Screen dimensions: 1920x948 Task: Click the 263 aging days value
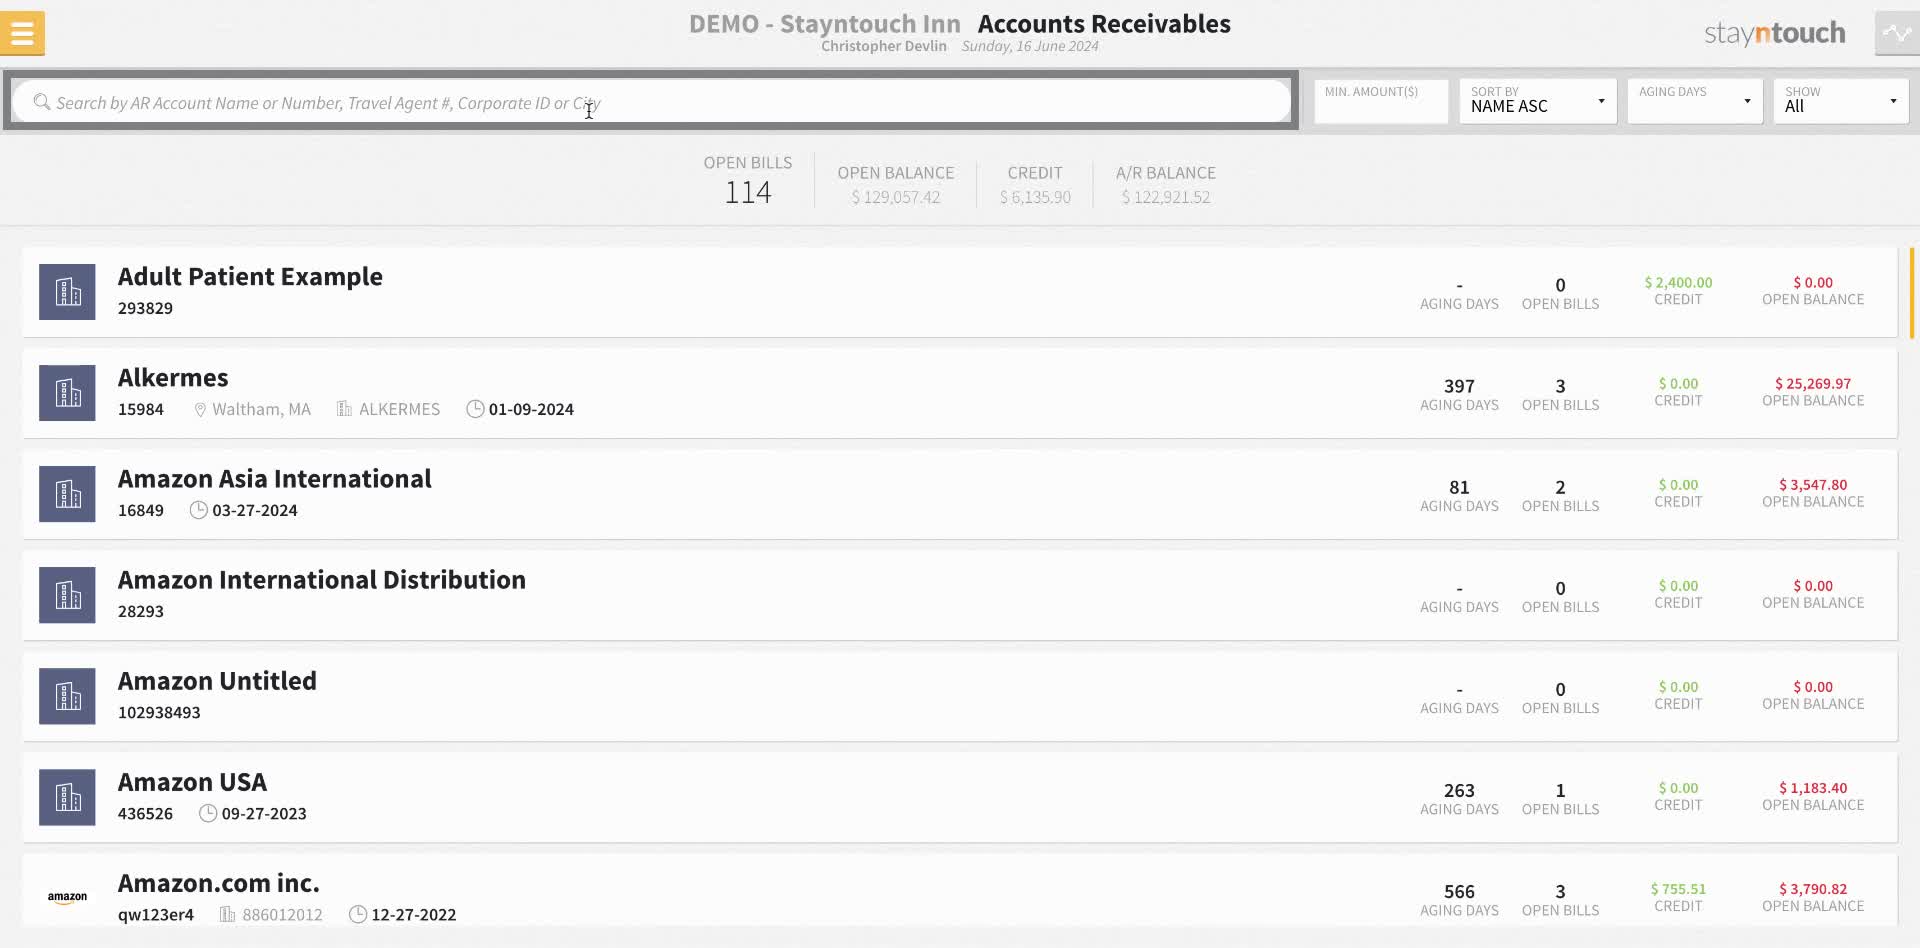tap(1459, 790)
